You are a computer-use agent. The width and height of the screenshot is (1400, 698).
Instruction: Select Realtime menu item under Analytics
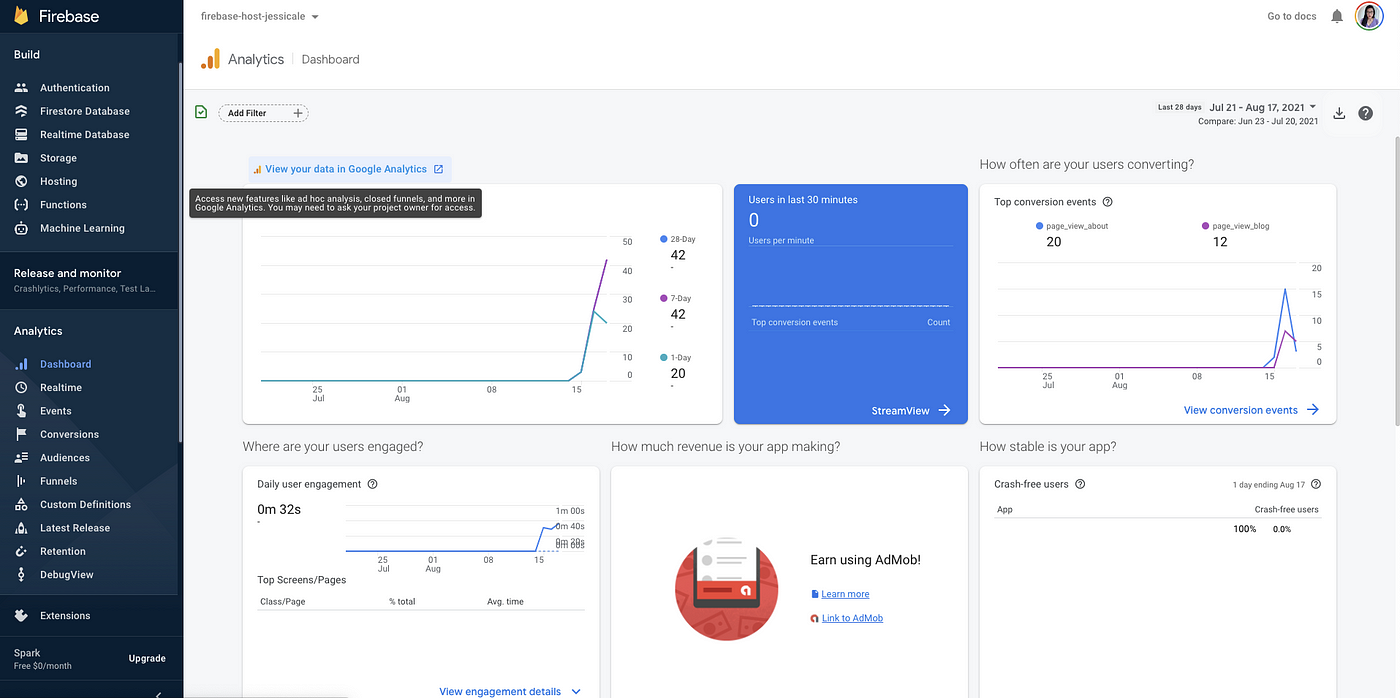61,387
